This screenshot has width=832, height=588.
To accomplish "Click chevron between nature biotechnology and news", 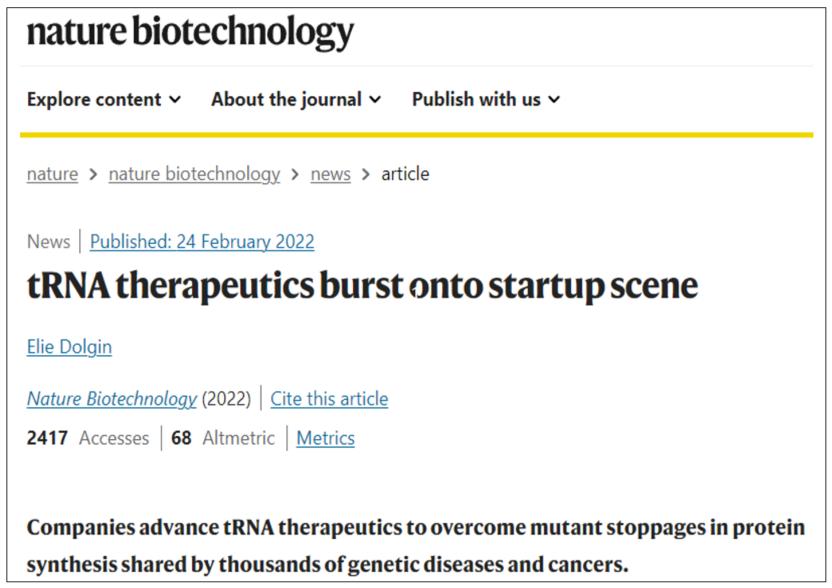I will (x=295, y=174).
